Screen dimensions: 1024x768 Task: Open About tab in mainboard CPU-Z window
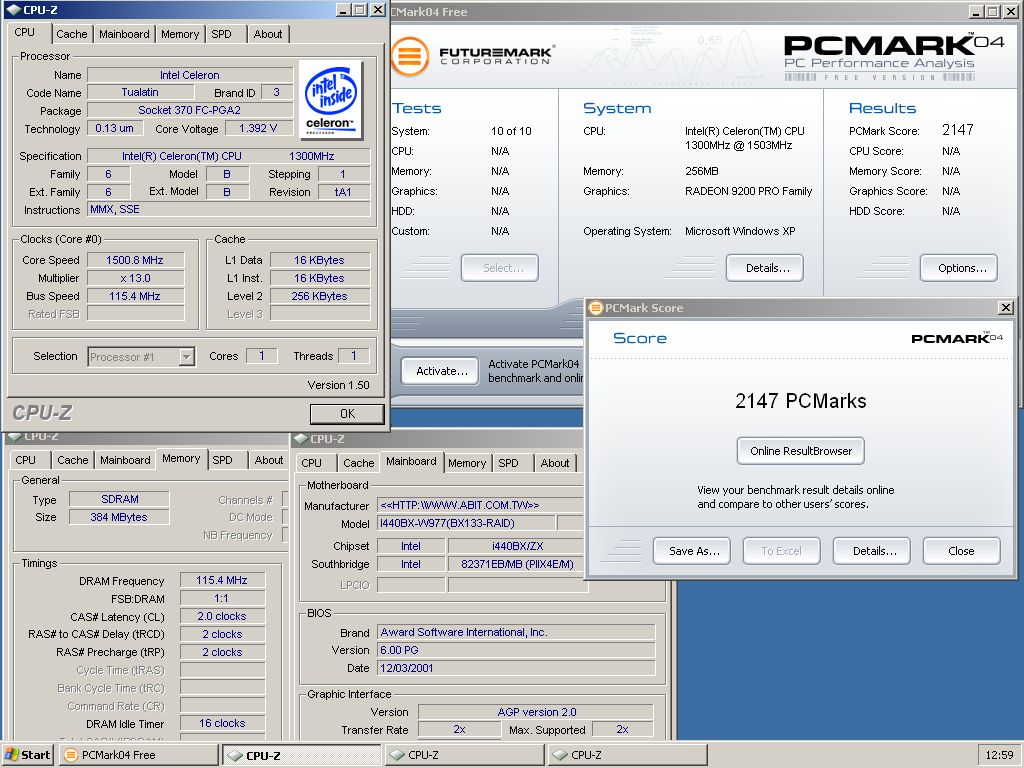pos(554,462)
